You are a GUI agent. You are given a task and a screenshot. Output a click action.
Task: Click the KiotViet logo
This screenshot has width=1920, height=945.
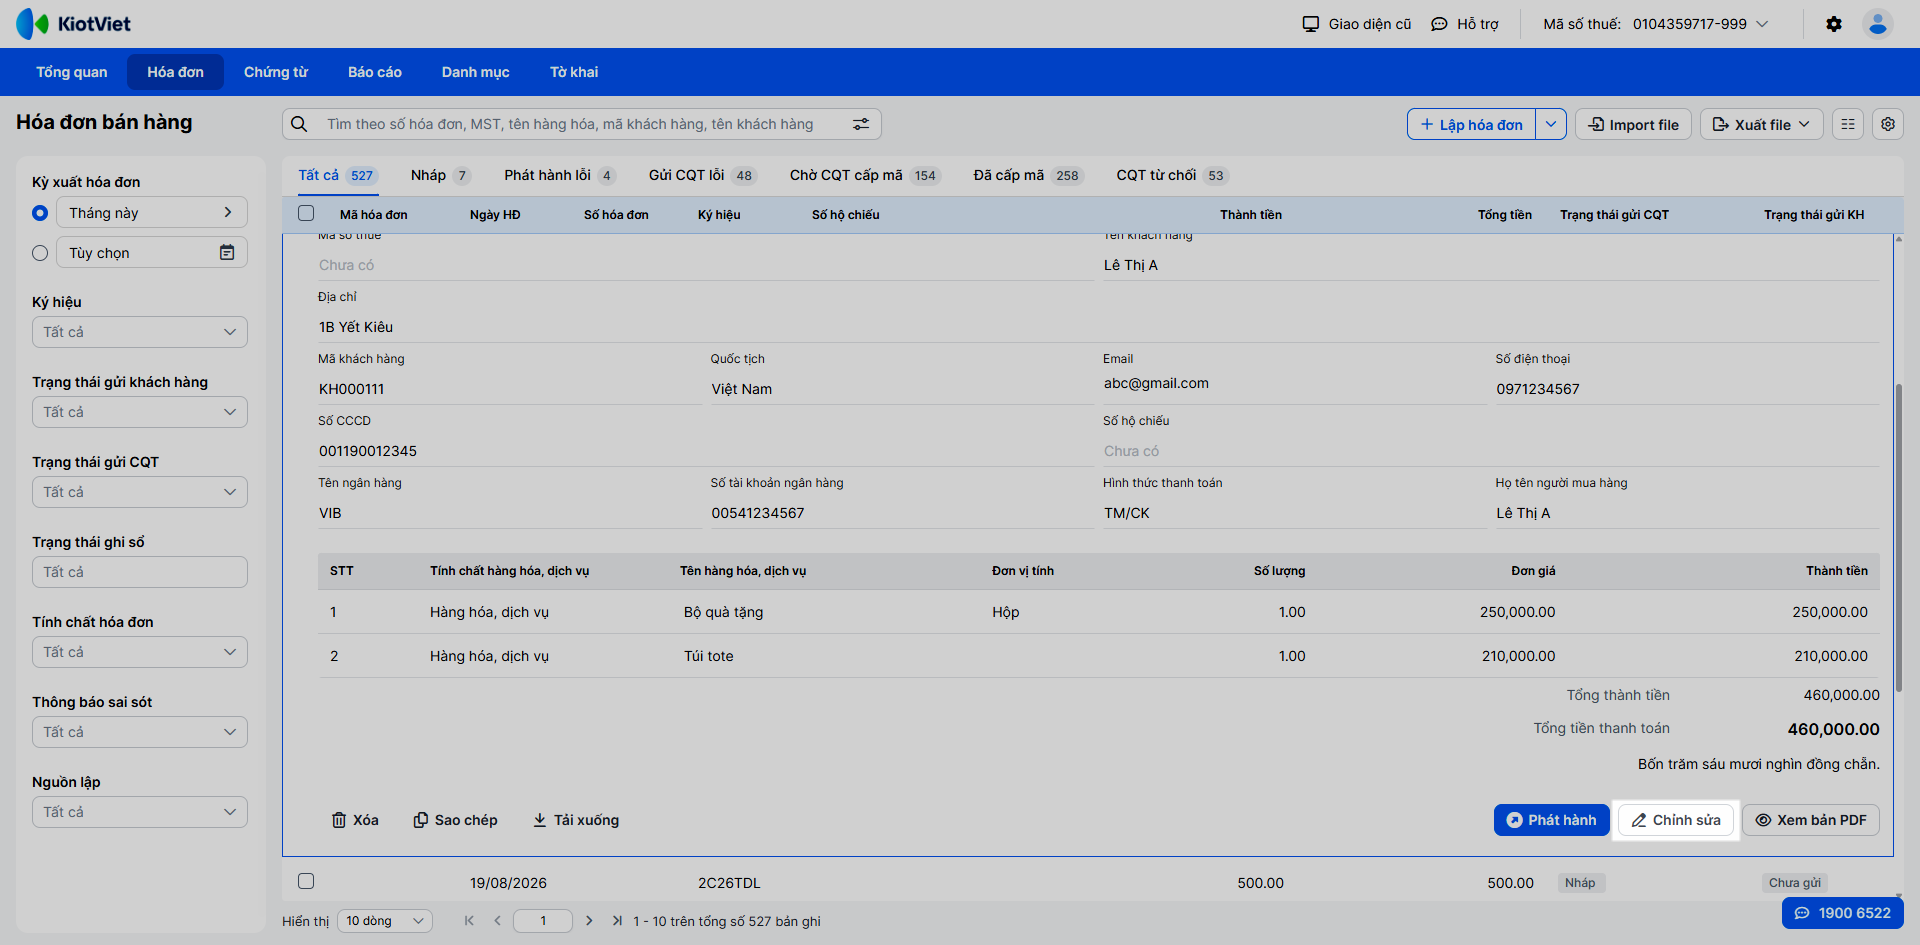[x=73, y=24]
